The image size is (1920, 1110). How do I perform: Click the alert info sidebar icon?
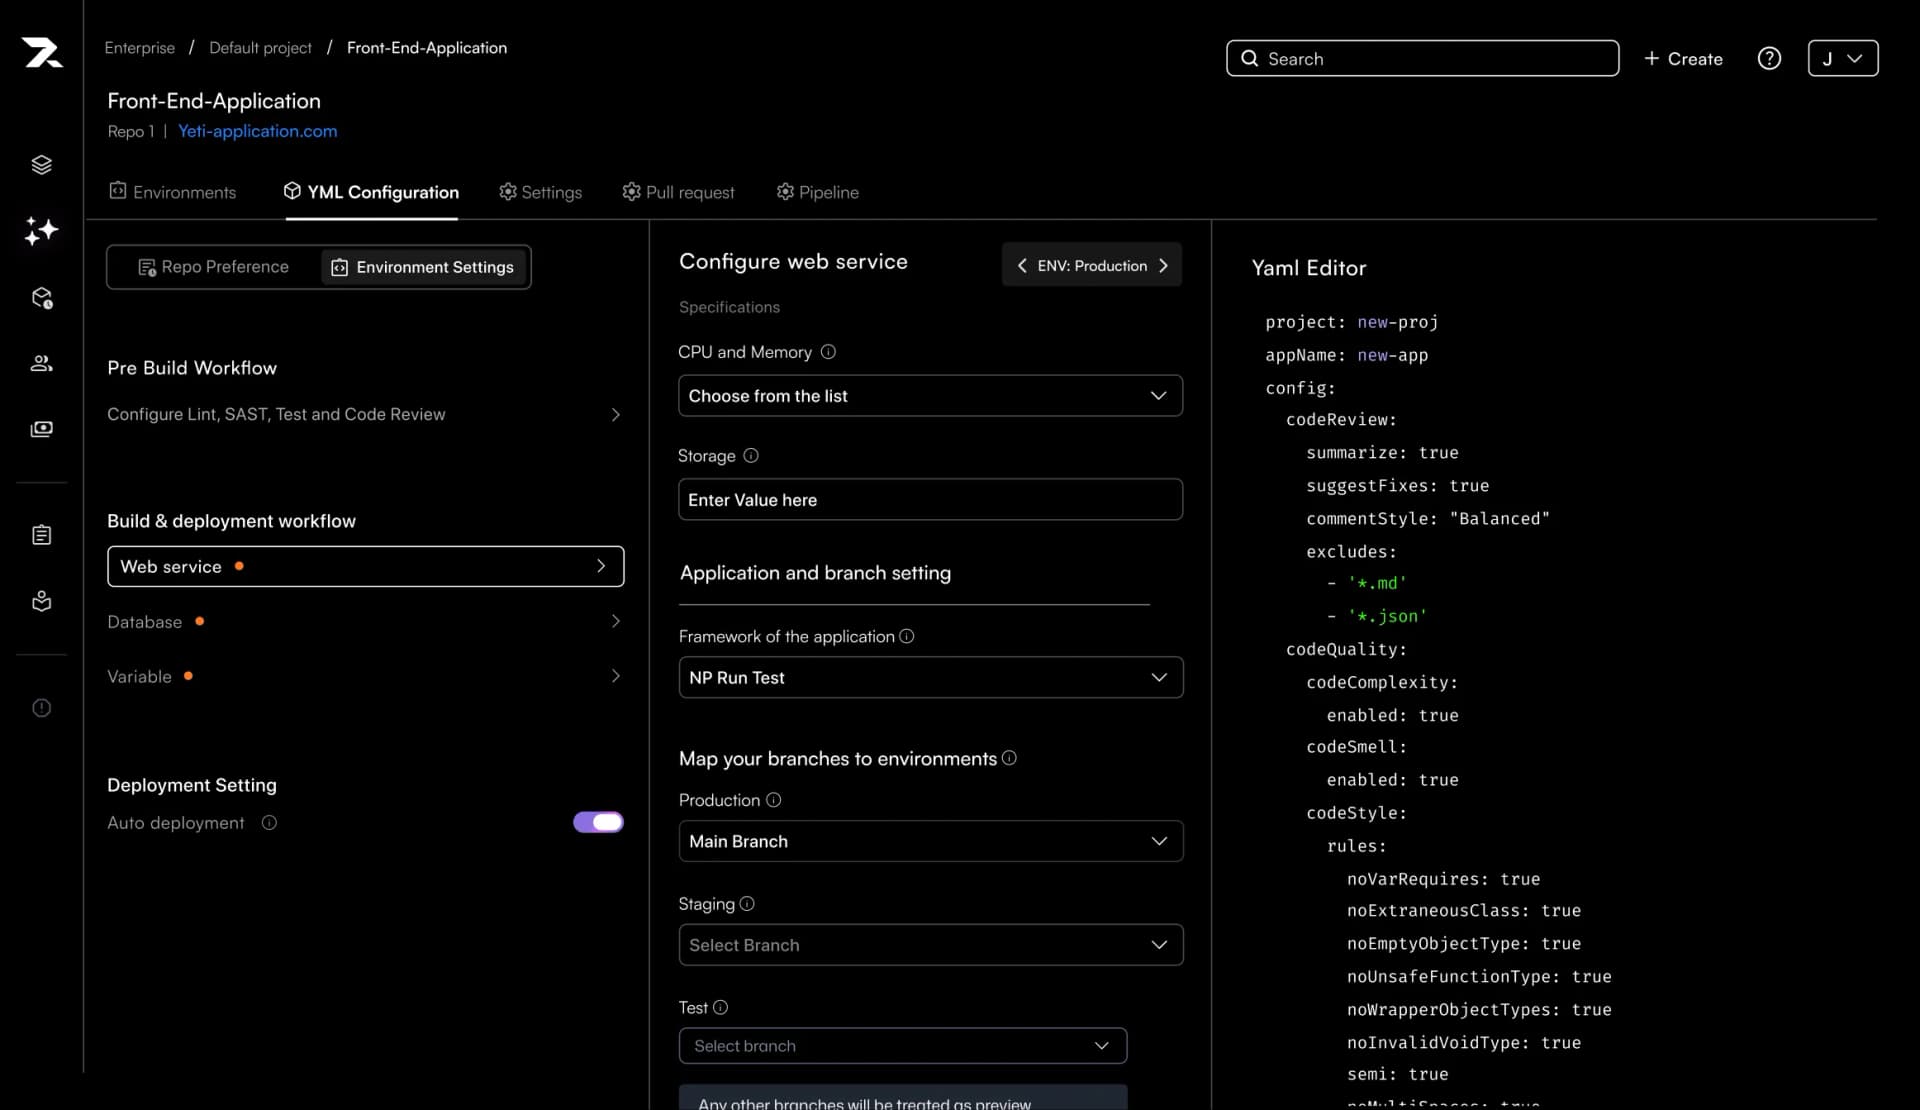pos(41,708)
